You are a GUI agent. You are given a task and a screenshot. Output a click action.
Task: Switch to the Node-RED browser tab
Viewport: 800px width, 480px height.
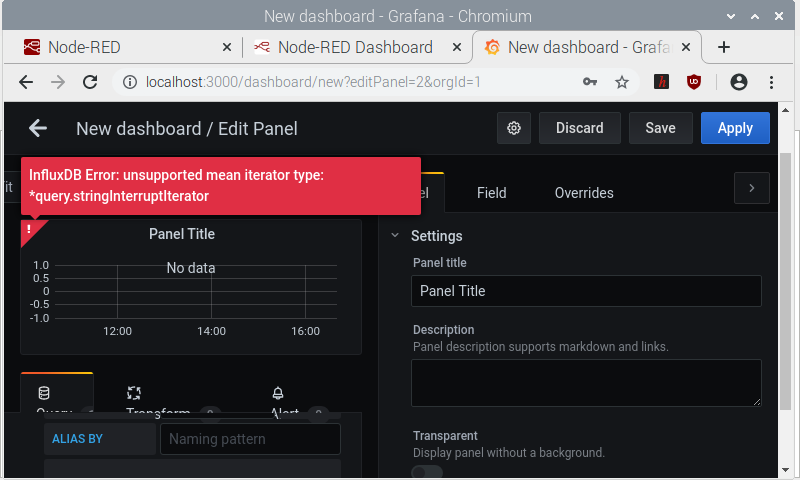click(122, 47)
